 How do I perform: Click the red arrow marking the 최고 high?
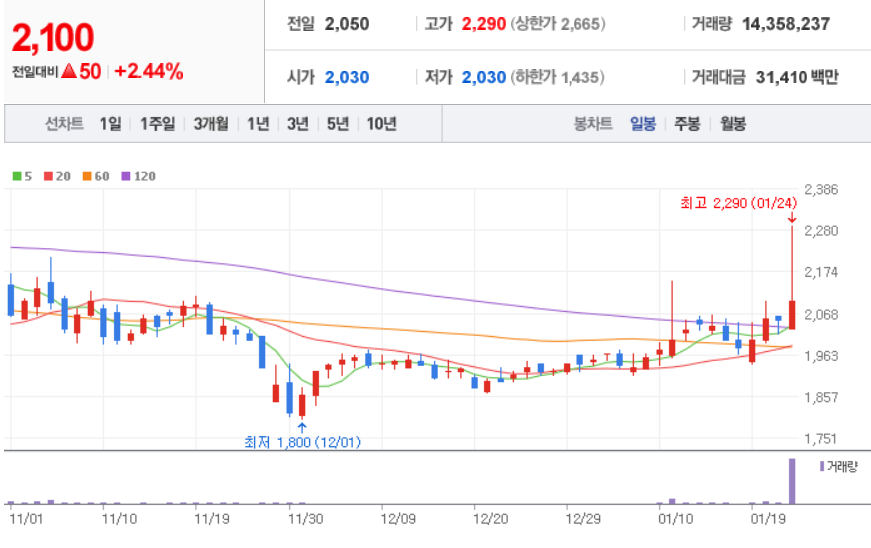pos(792,218)
